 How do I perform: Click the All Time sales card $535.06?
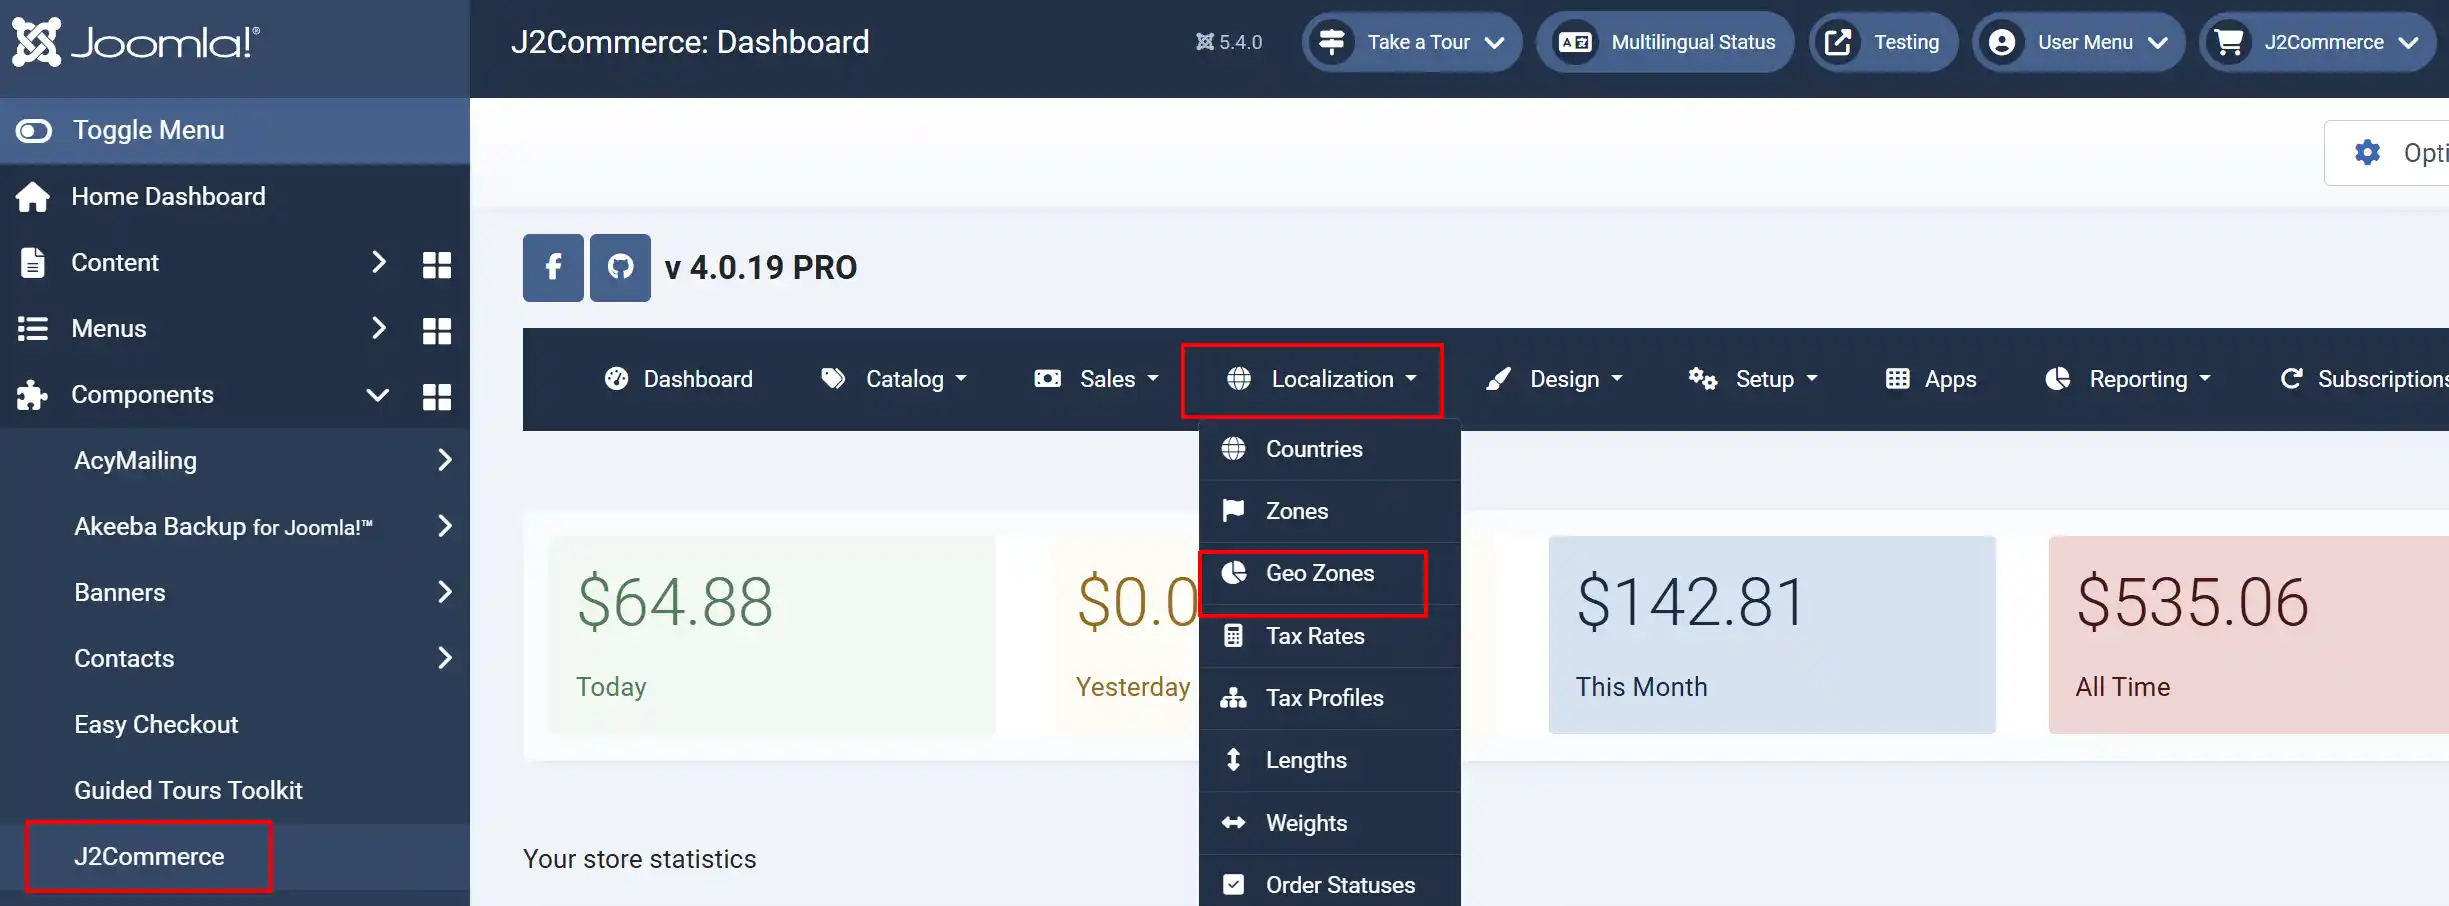tap(2249, 635)
